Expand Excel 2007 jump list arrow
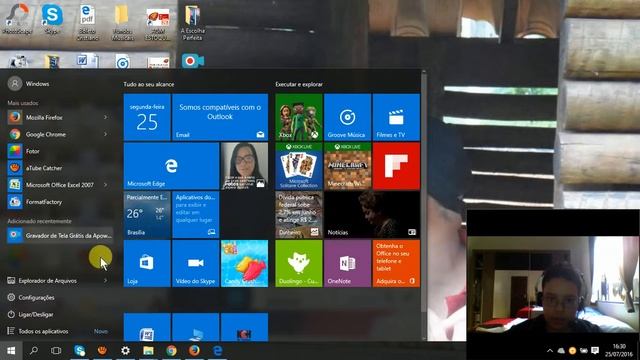640x360 pixels. coord(105,185)
